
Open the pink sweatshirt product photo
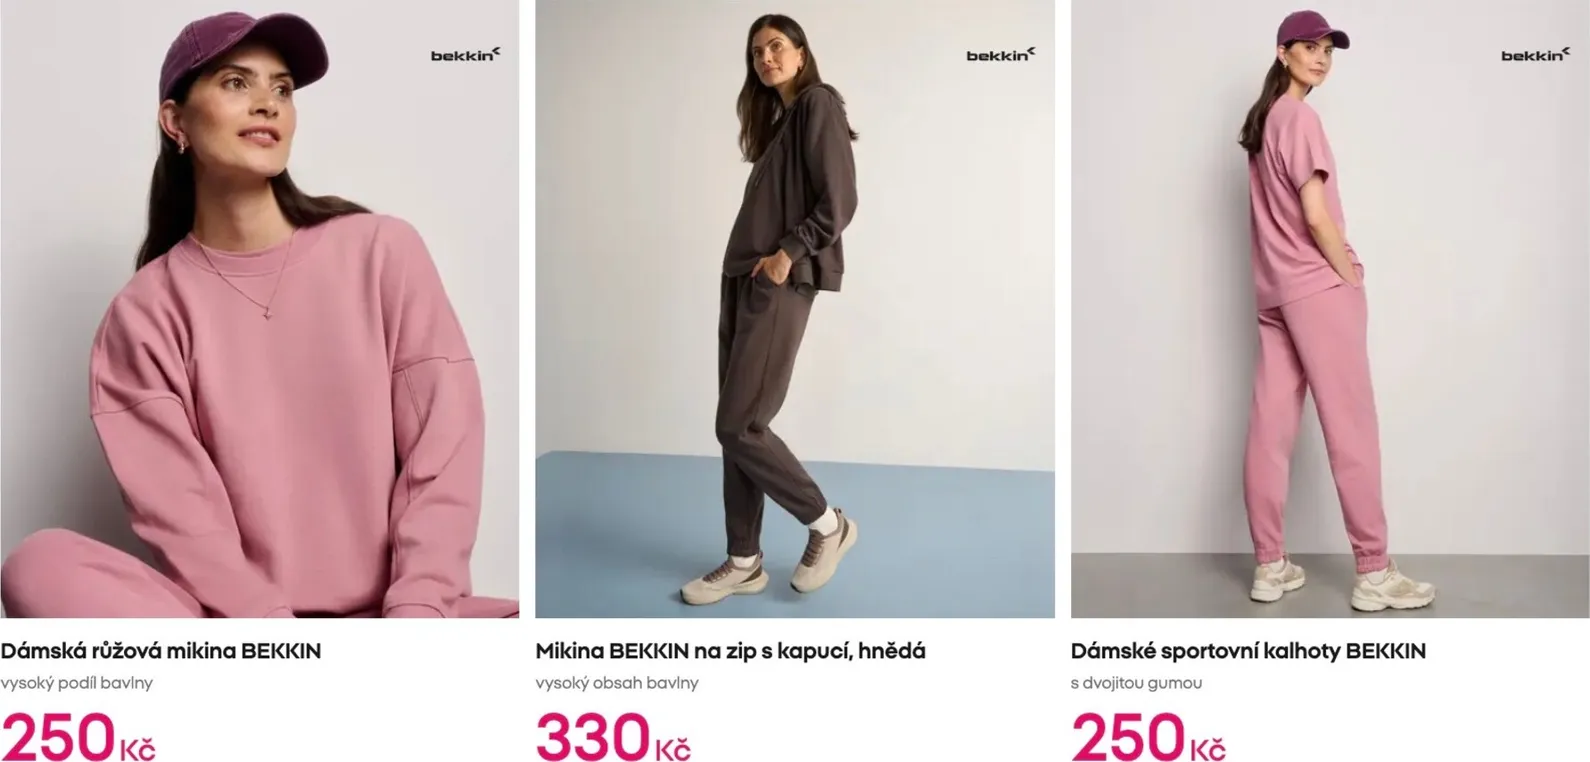[x=259, y=309]
